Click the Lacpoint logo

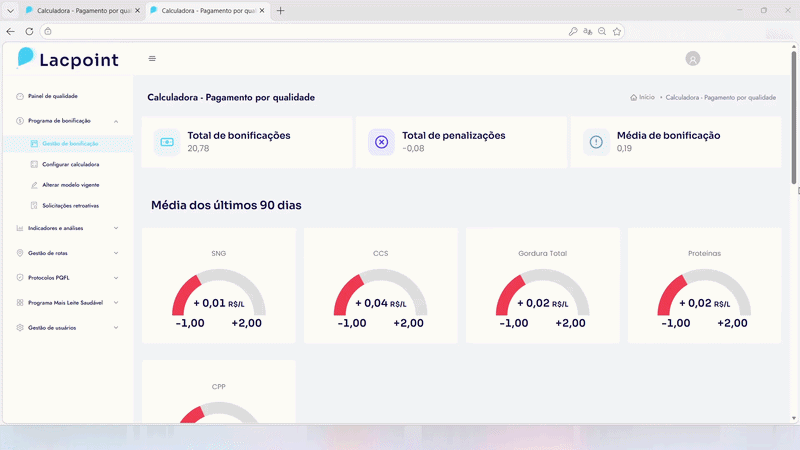68,59
